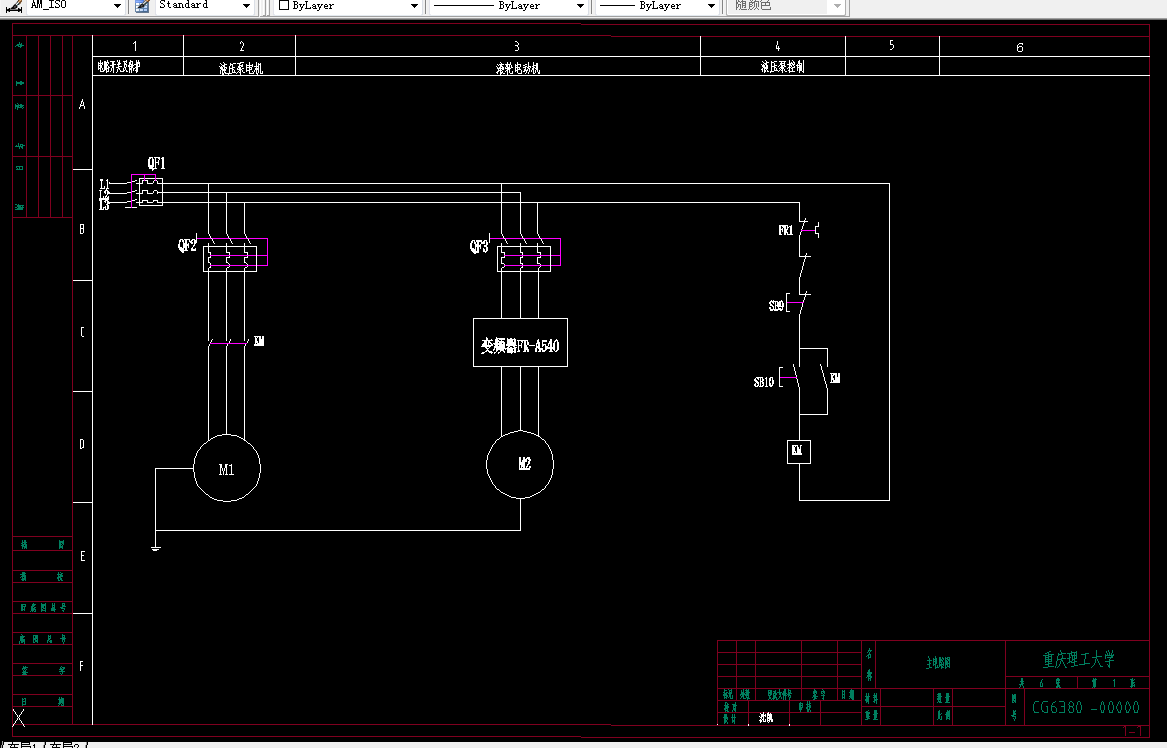Click the QF3 breaker label
The image size is (1167, 748).
click(479, 246)
